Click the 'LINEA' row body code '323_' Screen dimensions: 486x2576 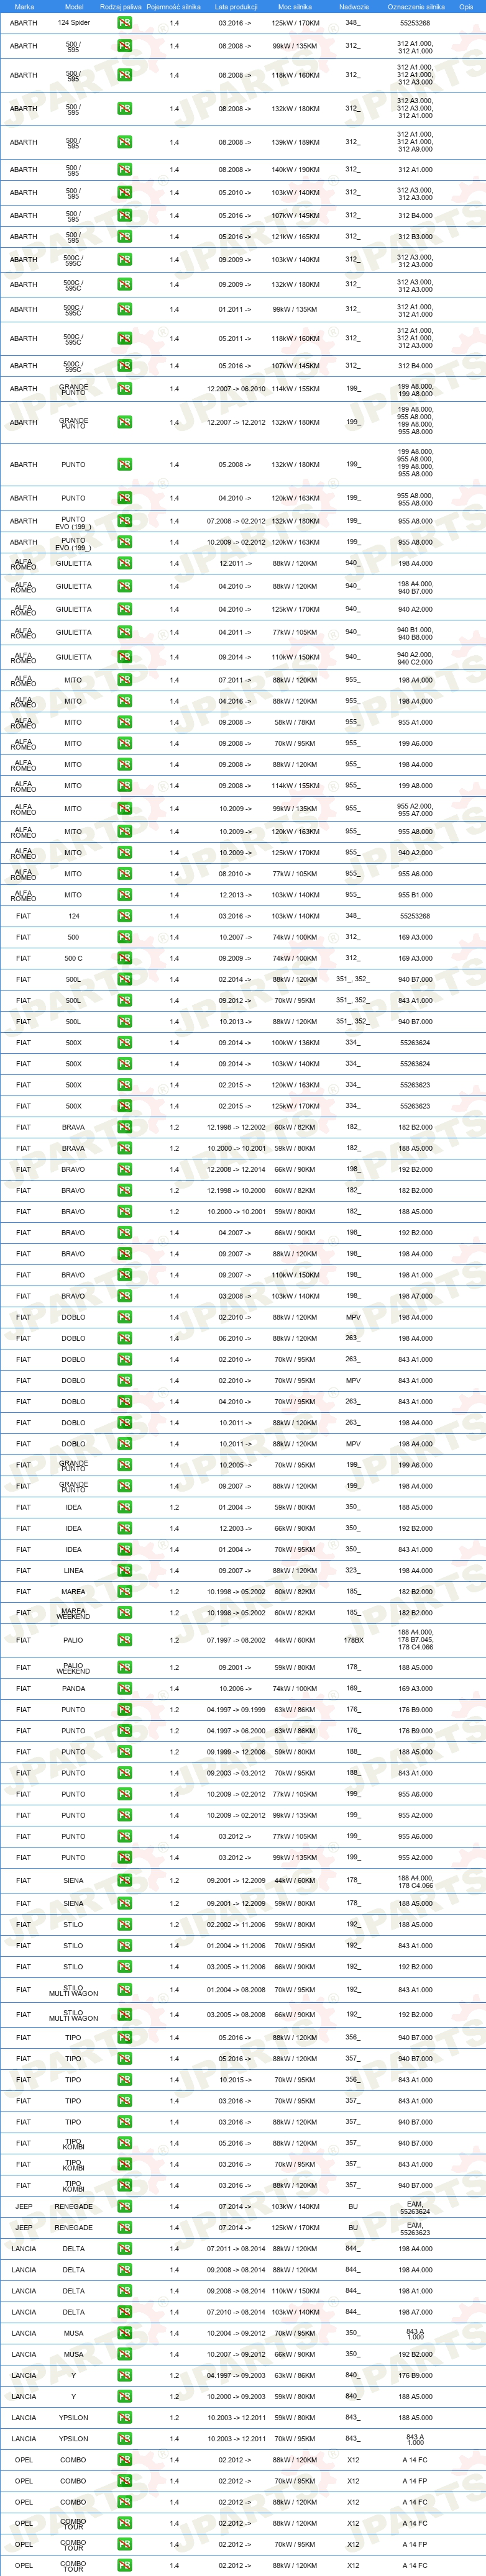point(353,1570)
